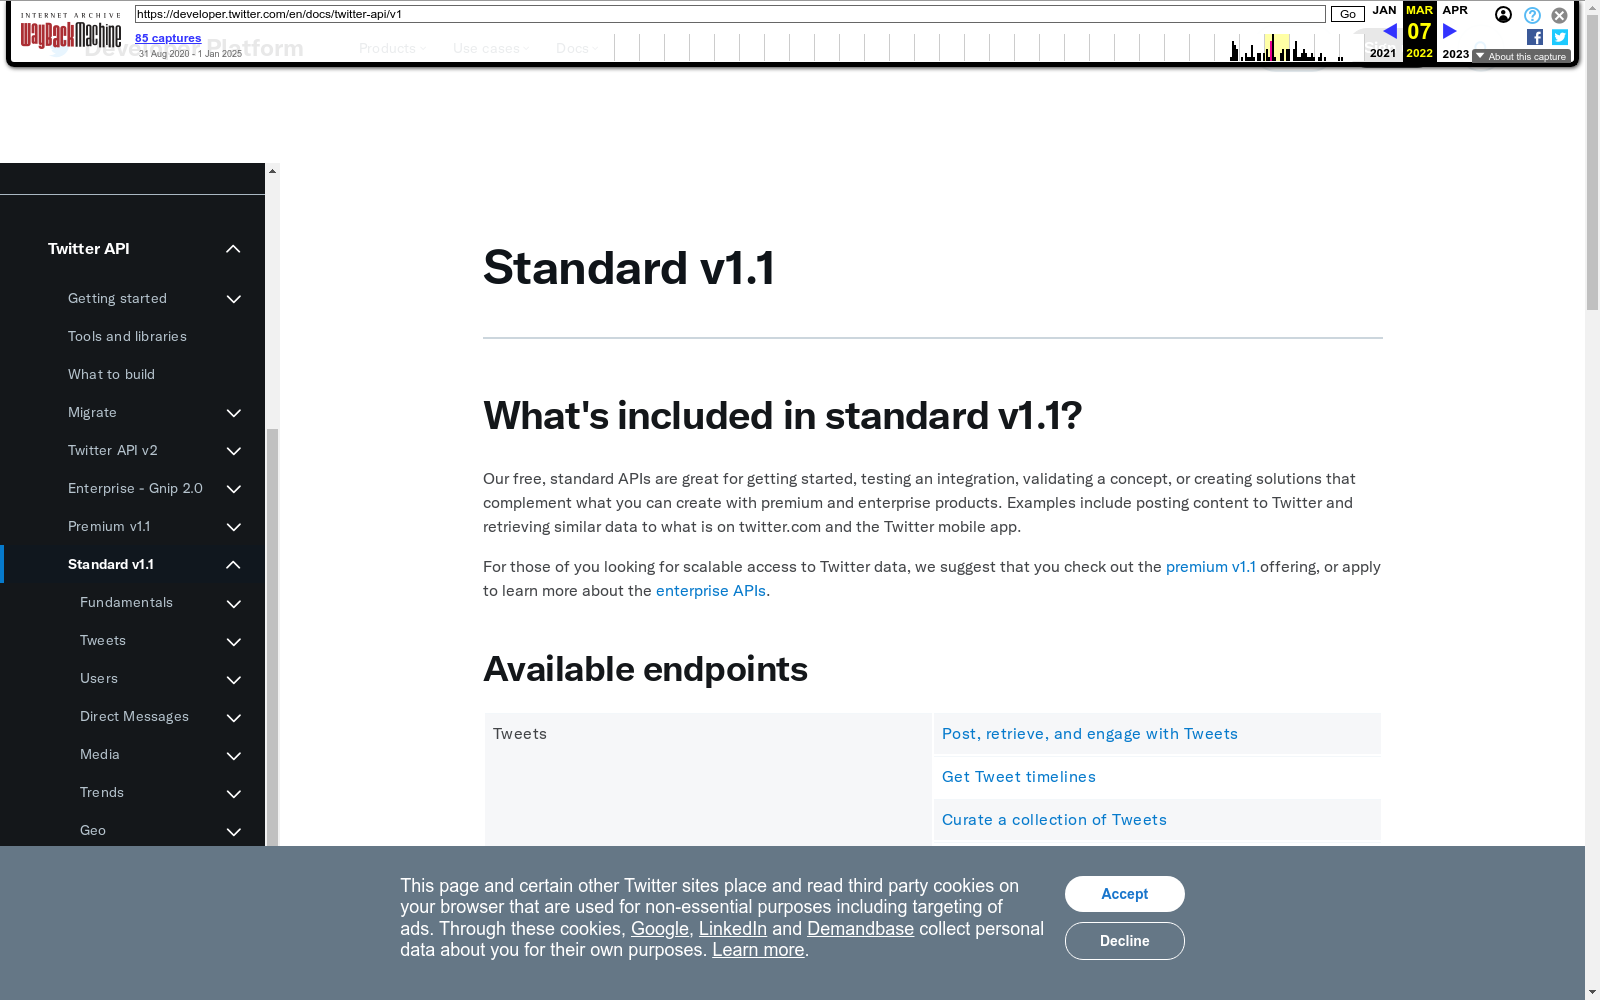Image resolution: width=1600 pixels, height=1000 pixels.
Task: Select year 2021 in the timeline
Action: [1383, 53]
